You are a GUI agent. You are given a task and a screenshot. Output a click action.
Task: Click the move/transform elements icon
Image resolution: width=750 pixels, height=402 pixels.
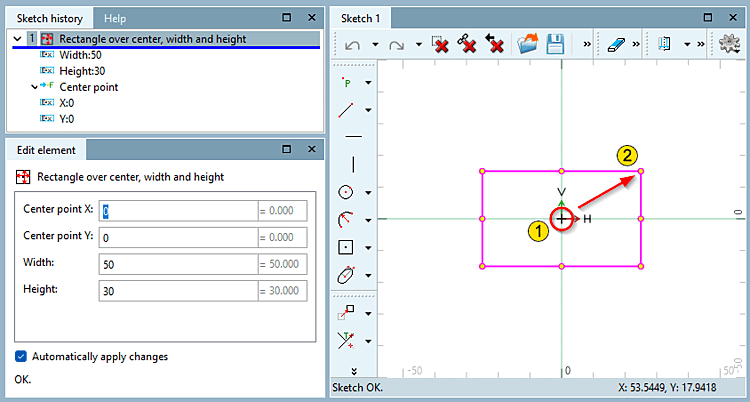(346, 313)
